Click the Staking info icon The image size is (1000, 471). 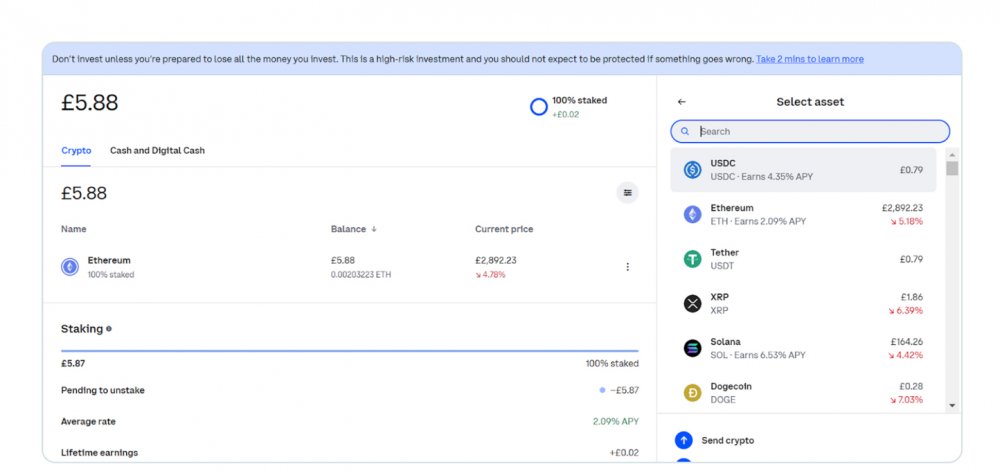(x=108, y=329)
